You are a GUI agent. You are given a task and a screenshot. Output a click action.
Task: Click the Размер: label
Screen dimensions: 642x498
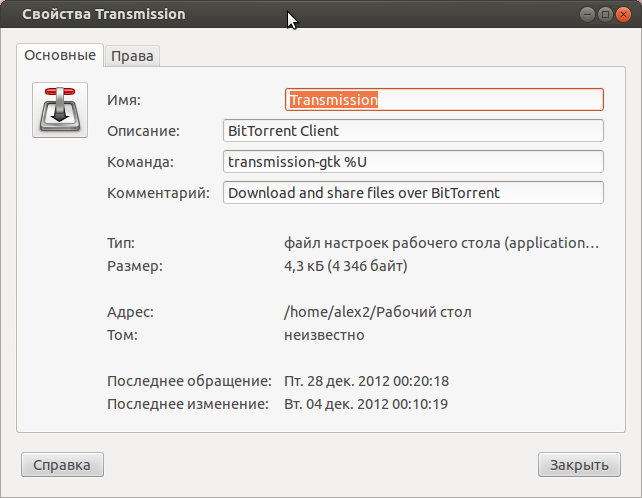coord(135,266)
